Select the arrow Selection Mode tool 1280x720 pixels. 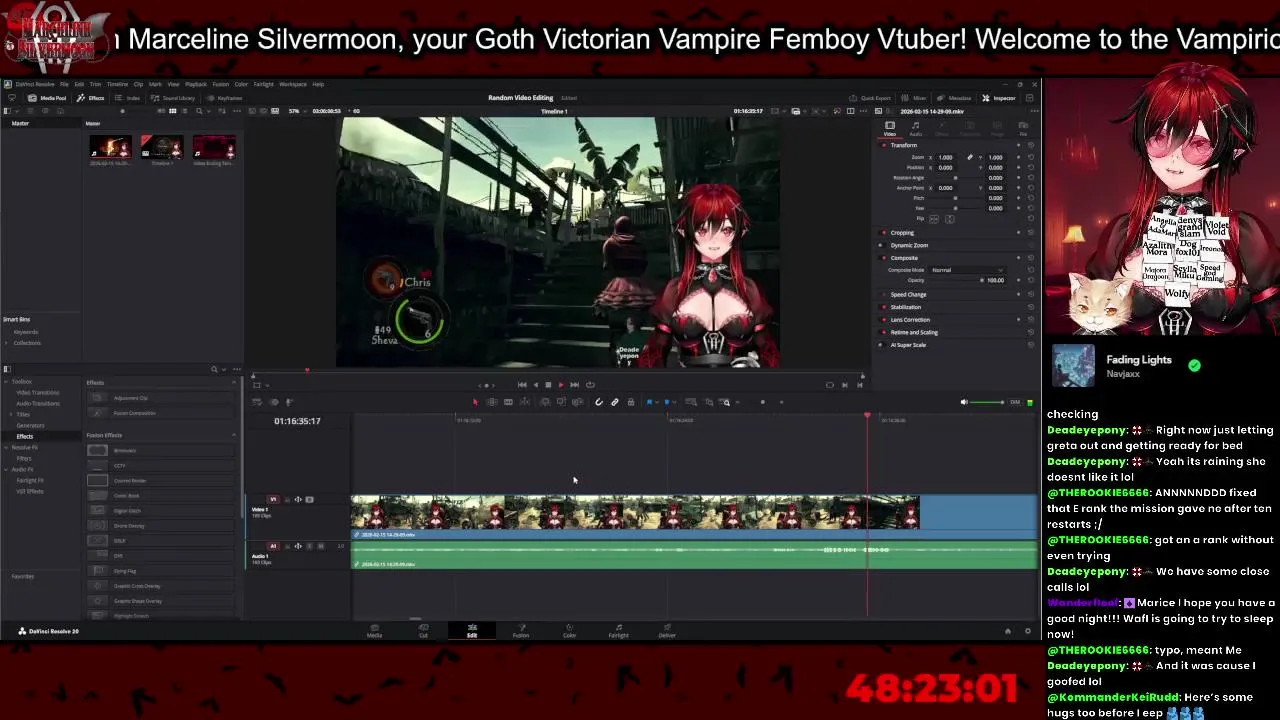point(476,402)
